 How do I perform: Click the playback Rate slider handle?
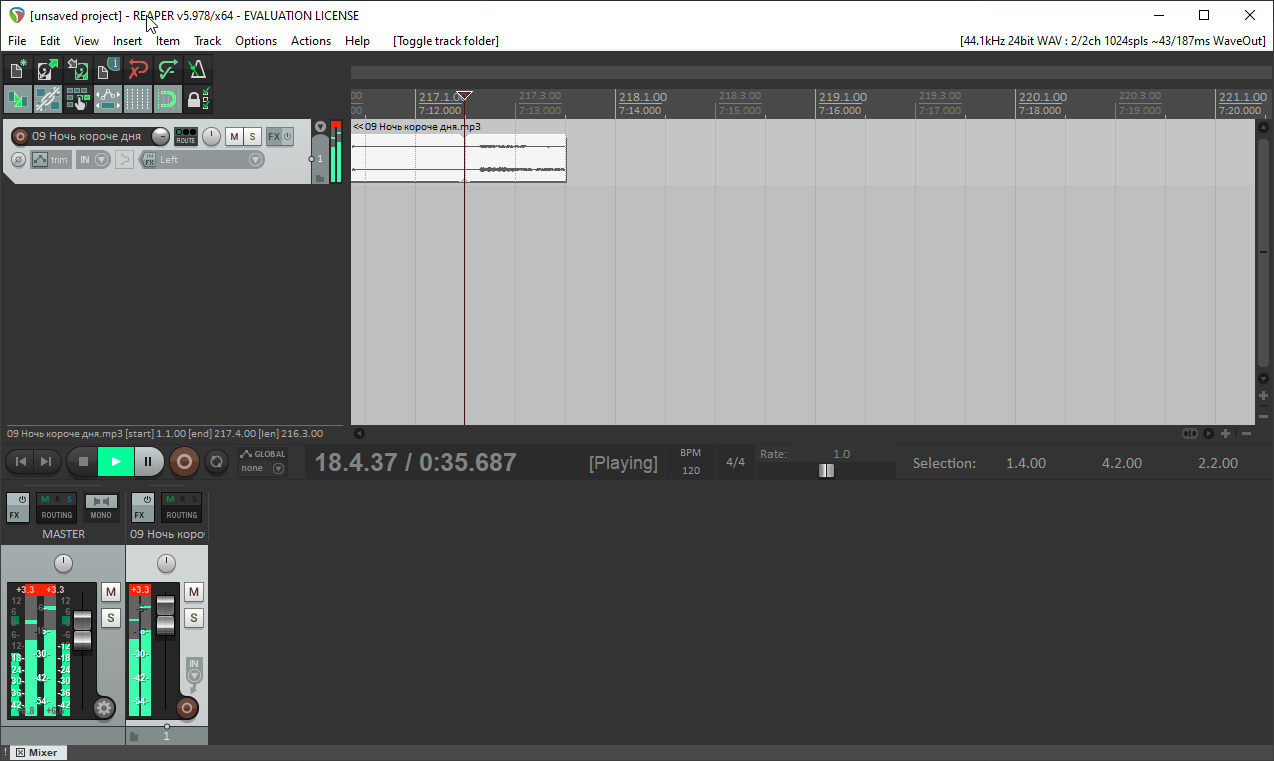(826, 470)
